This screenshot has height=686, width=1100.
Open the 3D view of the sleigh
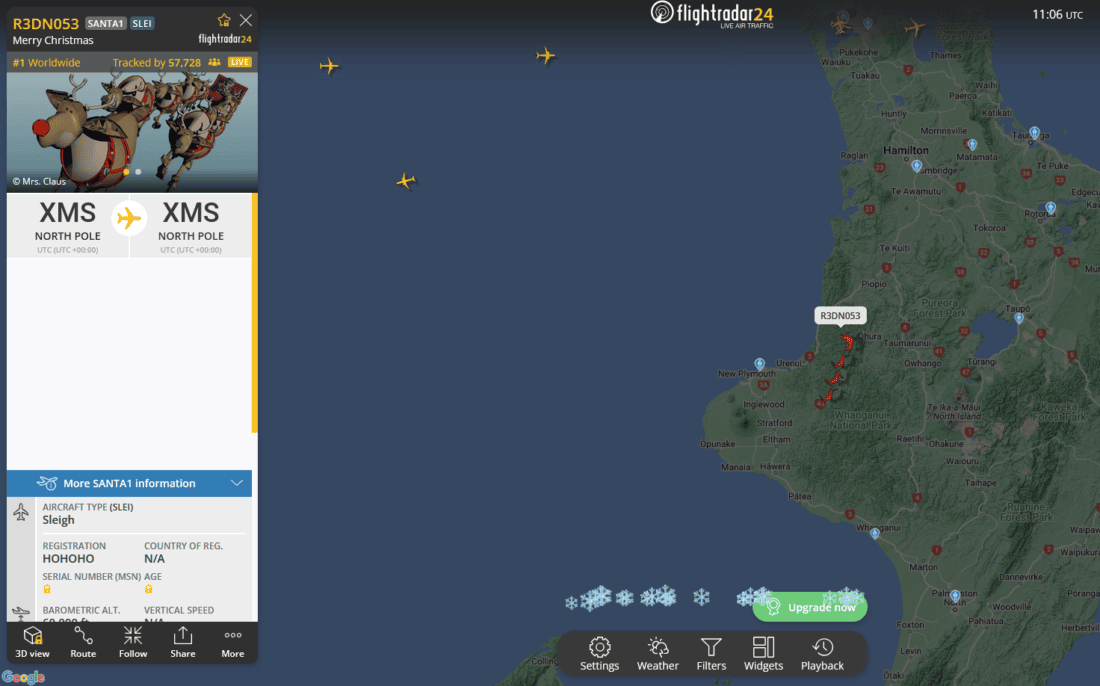32,643
